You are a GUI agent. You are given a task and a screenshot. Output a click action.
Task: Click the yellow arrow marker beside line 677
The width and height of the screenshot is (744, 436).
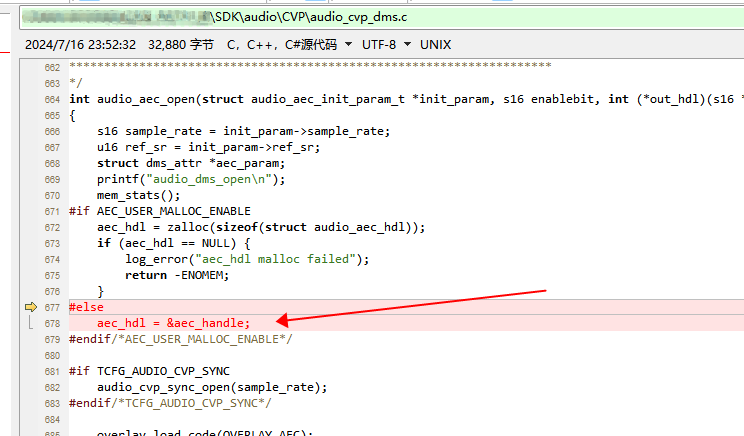click(30, 307)
